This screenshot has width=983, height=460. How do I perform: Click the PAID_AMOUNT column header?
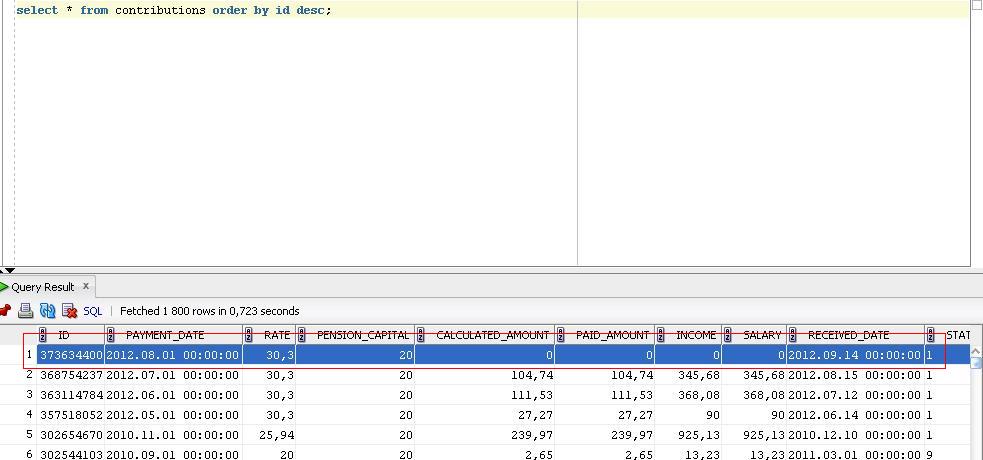(x=604, y=335)
